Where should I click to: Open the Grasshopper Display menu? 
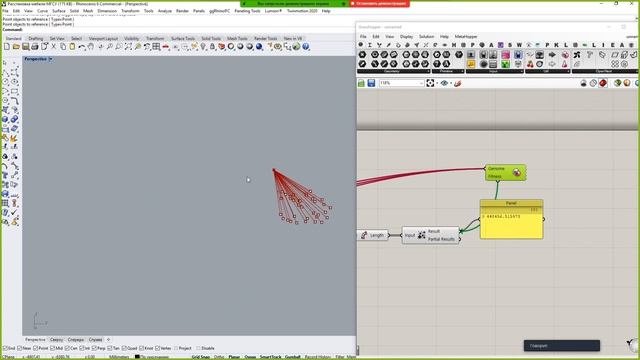click(x=406, y=37)
